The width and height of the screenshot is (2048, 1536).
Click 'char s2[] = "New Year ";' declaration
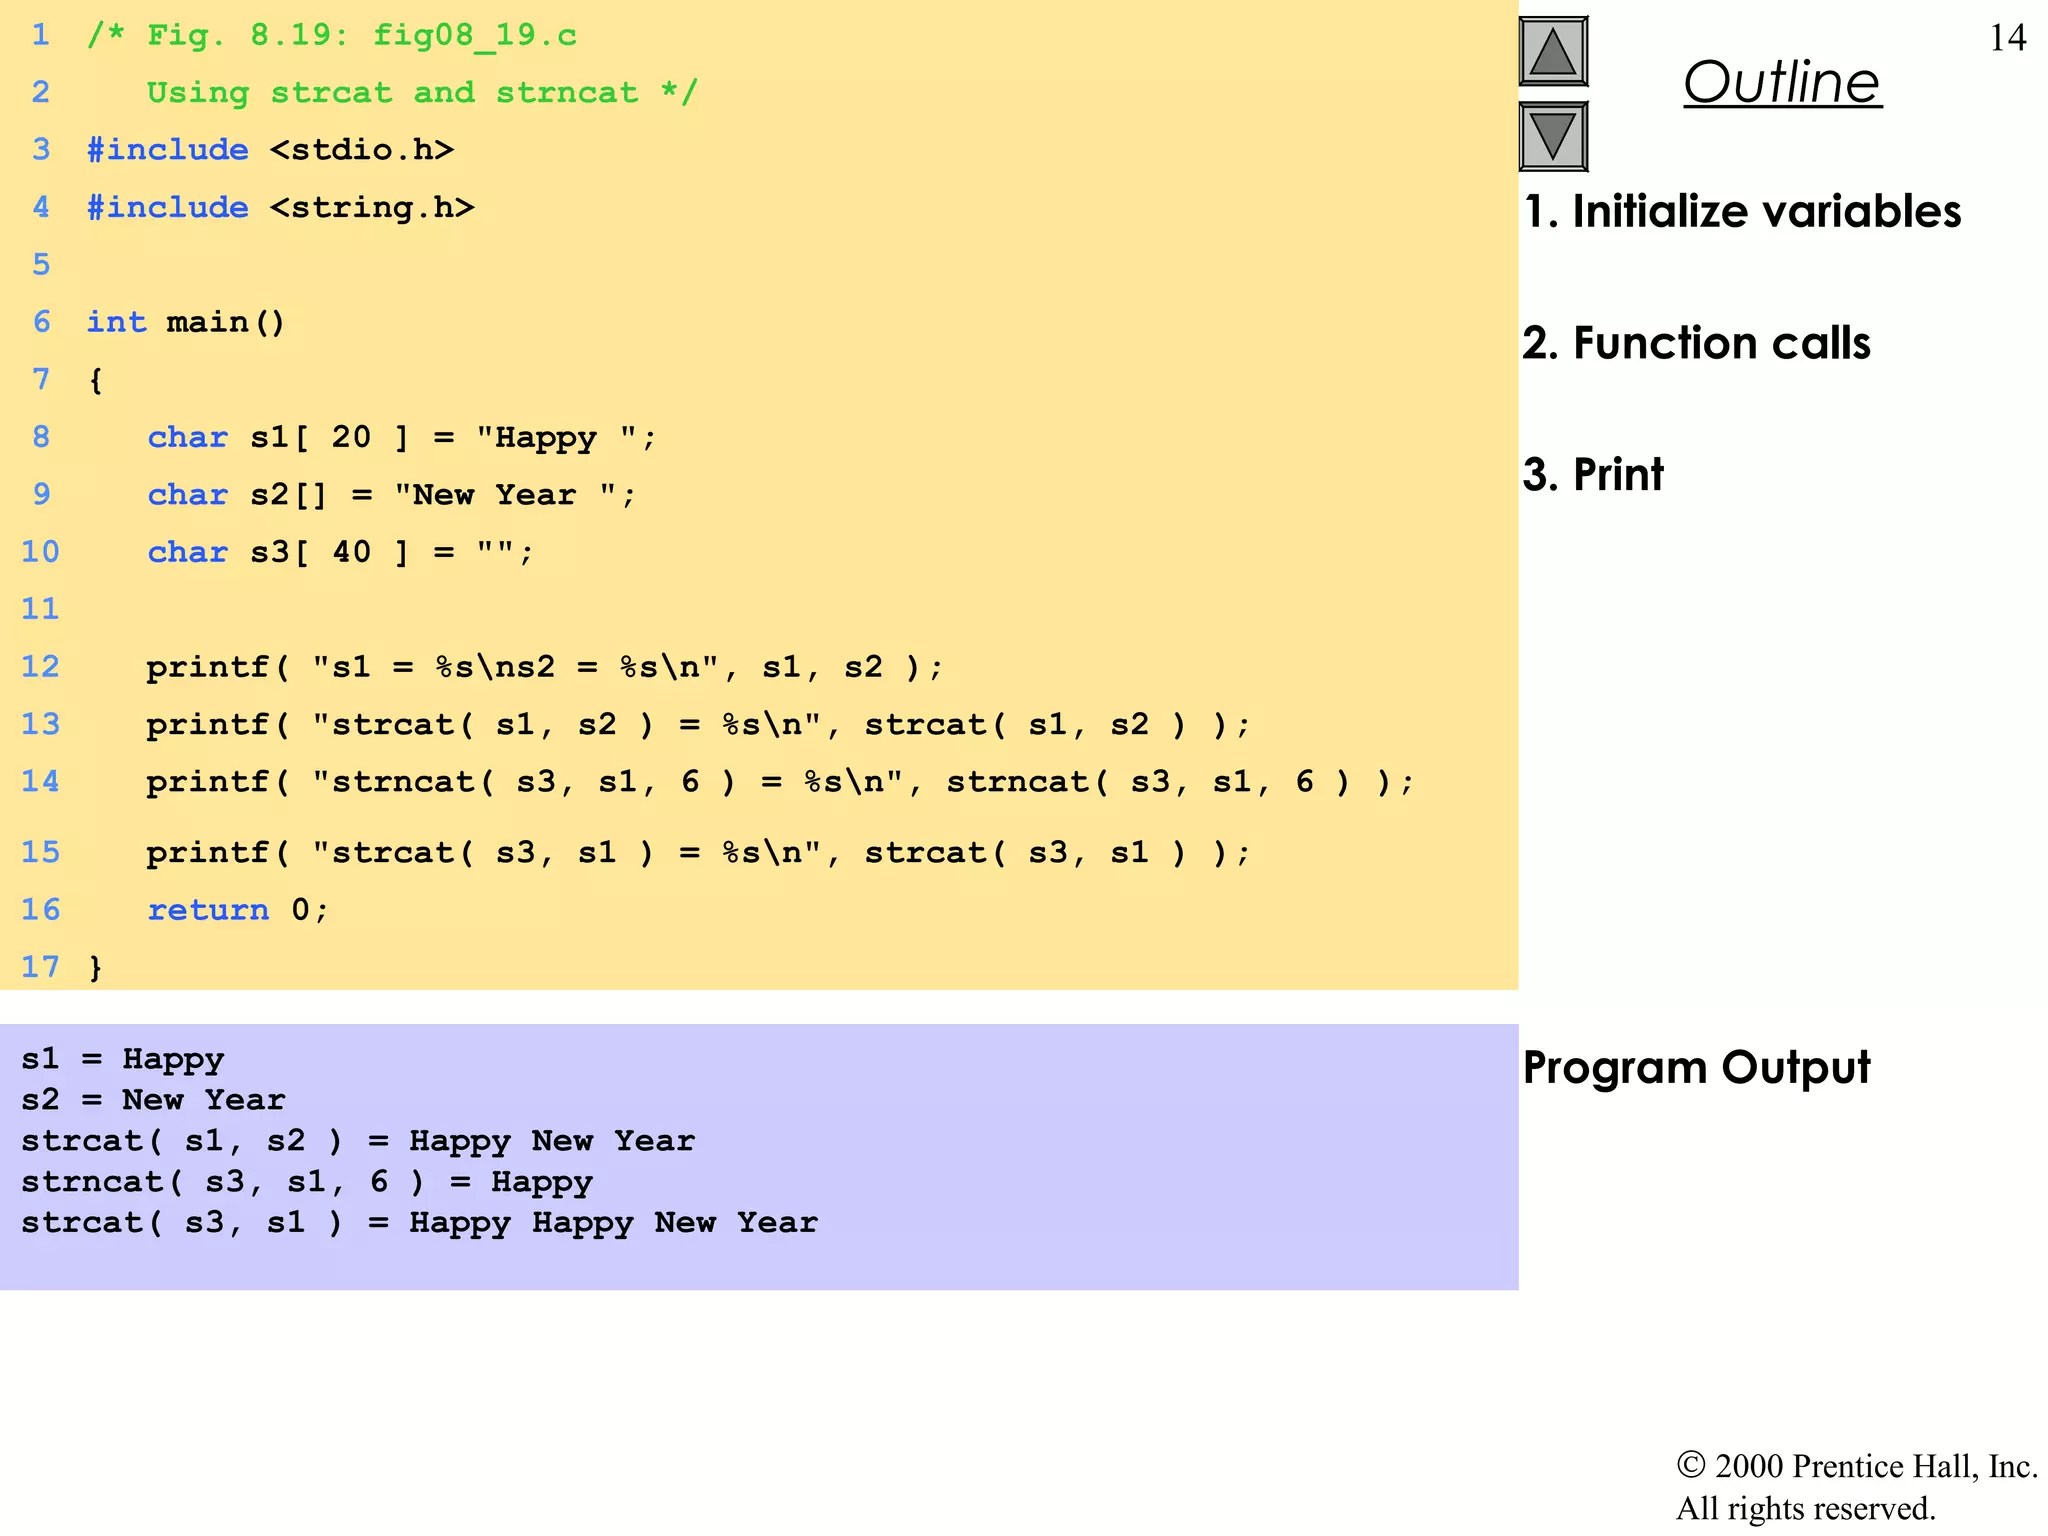[392, 495]
